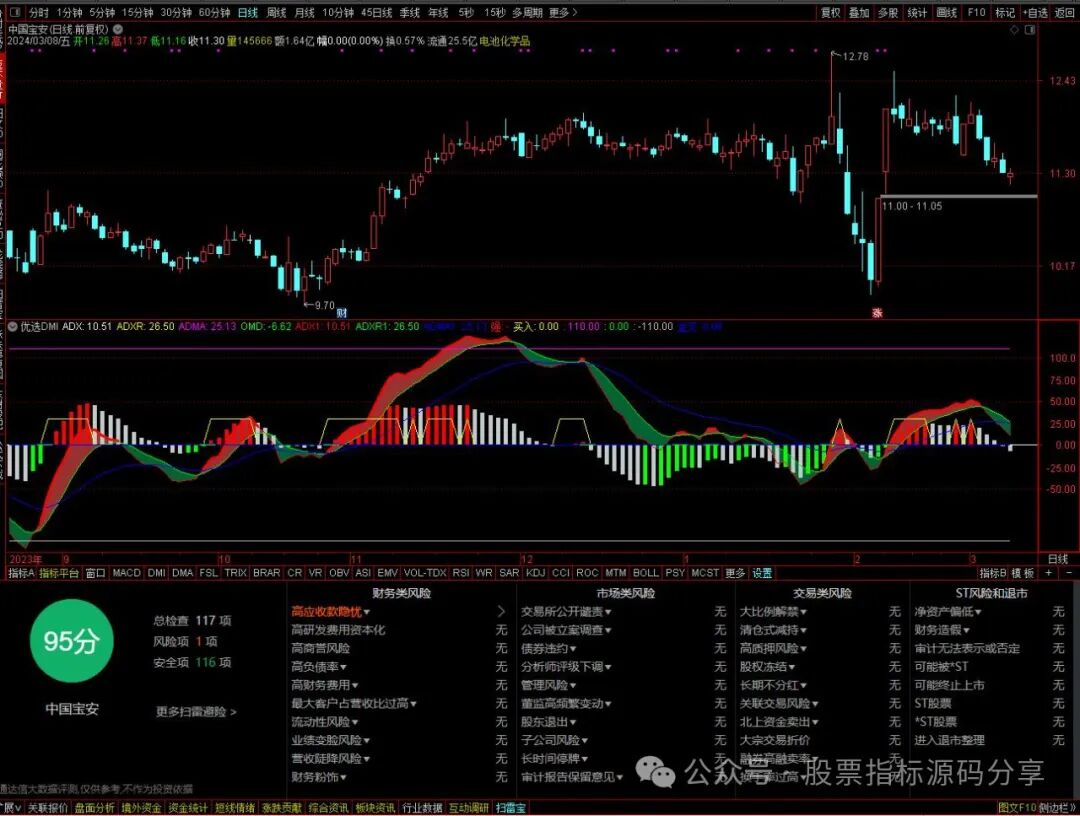The width and height of the screenshot is (1080, 816).
Task: Select the VOL-TDX indicator tab
Action: point(425,573)
